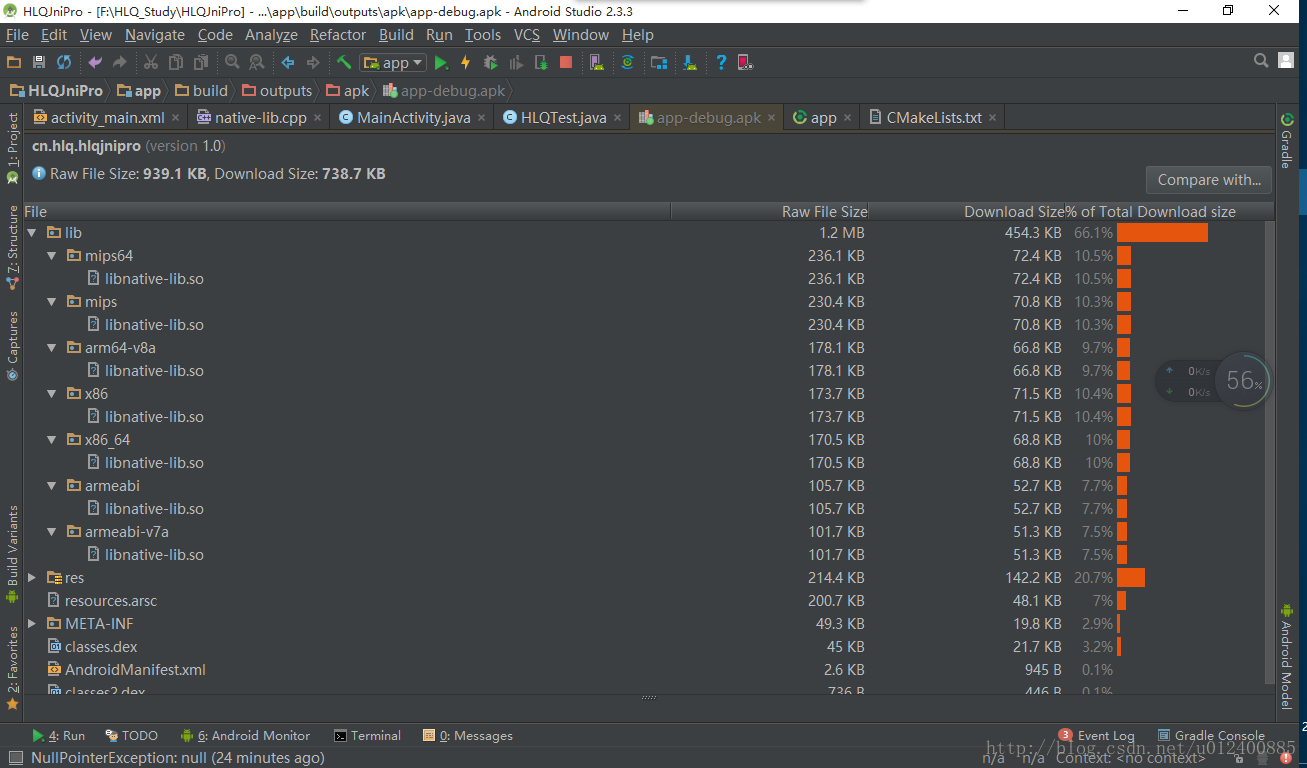Click the Paste toolbar icon

click(201, 62)
